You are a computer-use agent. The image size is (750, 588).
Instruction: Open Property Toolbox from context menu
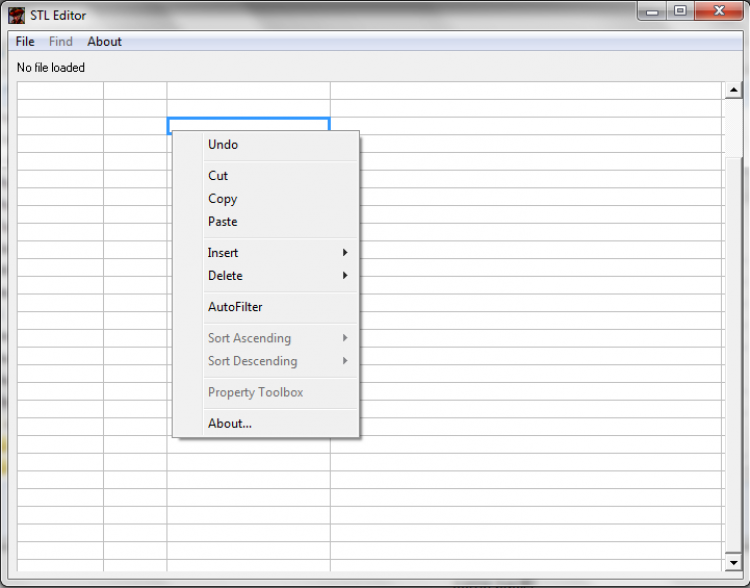click(x=266, y=392)
